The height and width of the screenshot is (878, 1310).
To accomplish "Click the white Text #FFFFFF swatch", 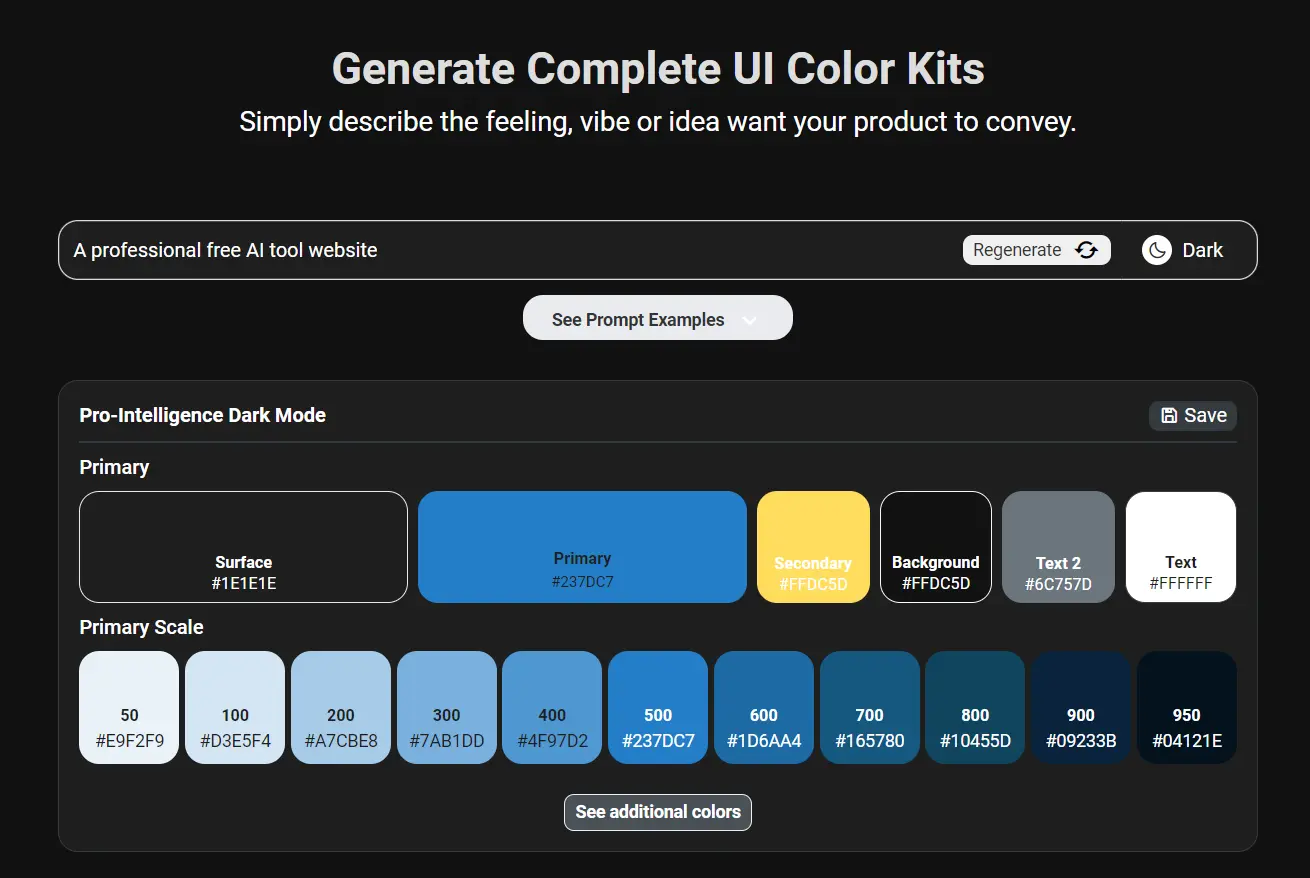I will tap(1181, 547).
